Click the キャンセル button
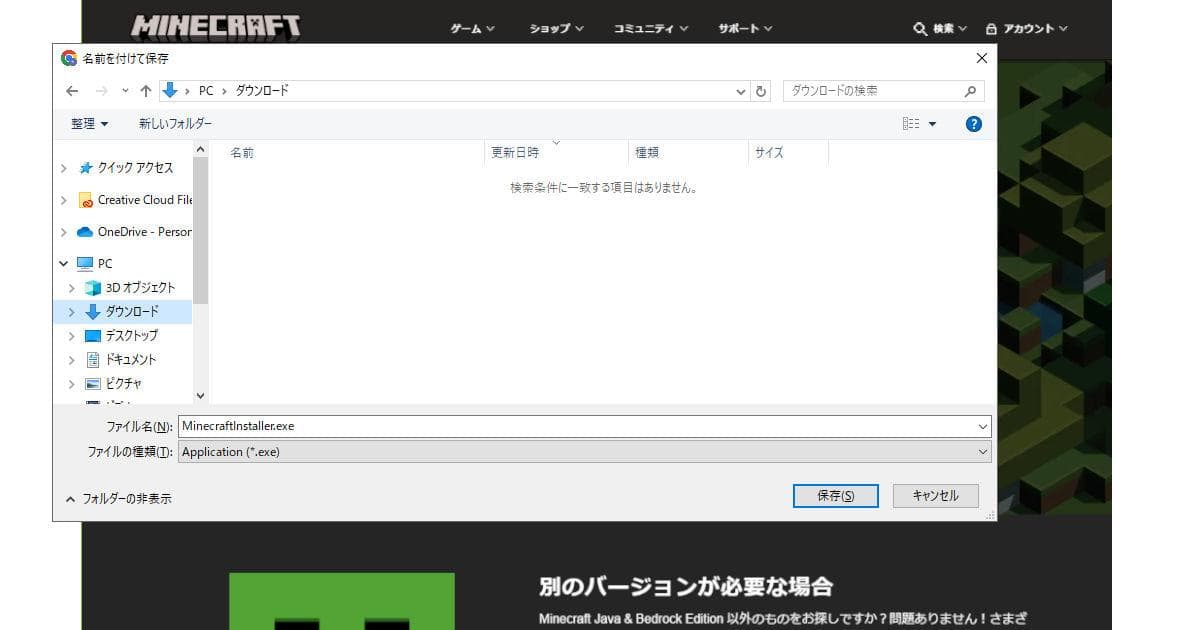The image size is (1200, 630). pos(936,496)
